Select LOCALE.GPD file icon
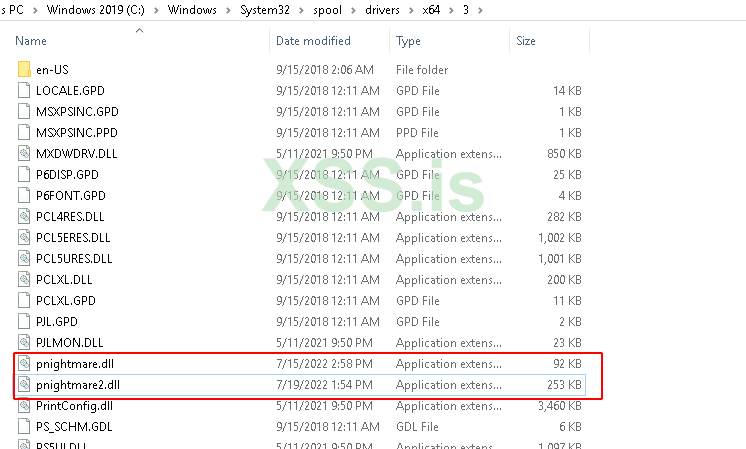The width and height of the screenshot is (746, 449). pyautogui.click(x=24, y=90)
